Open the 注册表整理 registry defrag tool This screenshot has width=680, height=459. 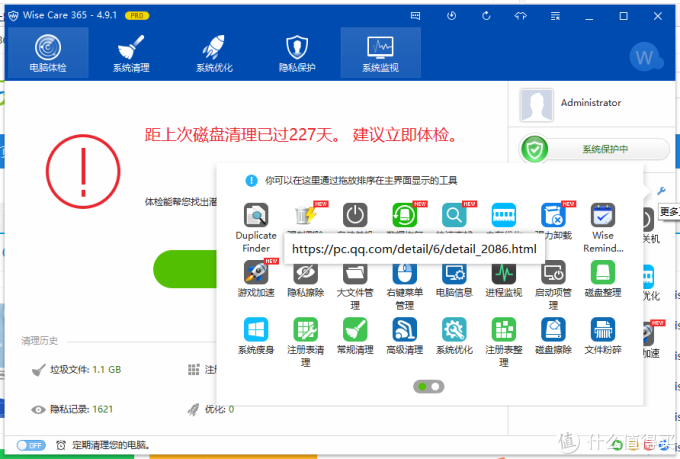point(503,342)
